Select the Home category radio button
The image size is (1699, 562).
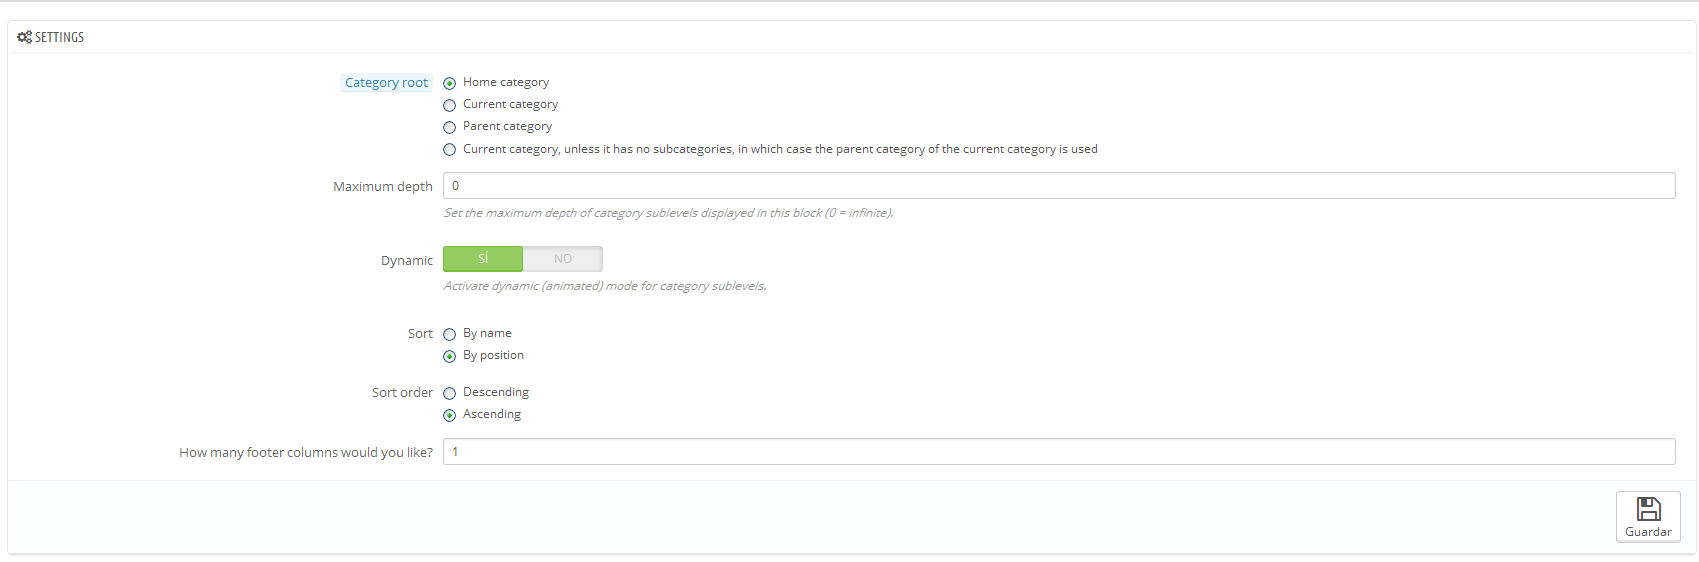tap(449, 83)
